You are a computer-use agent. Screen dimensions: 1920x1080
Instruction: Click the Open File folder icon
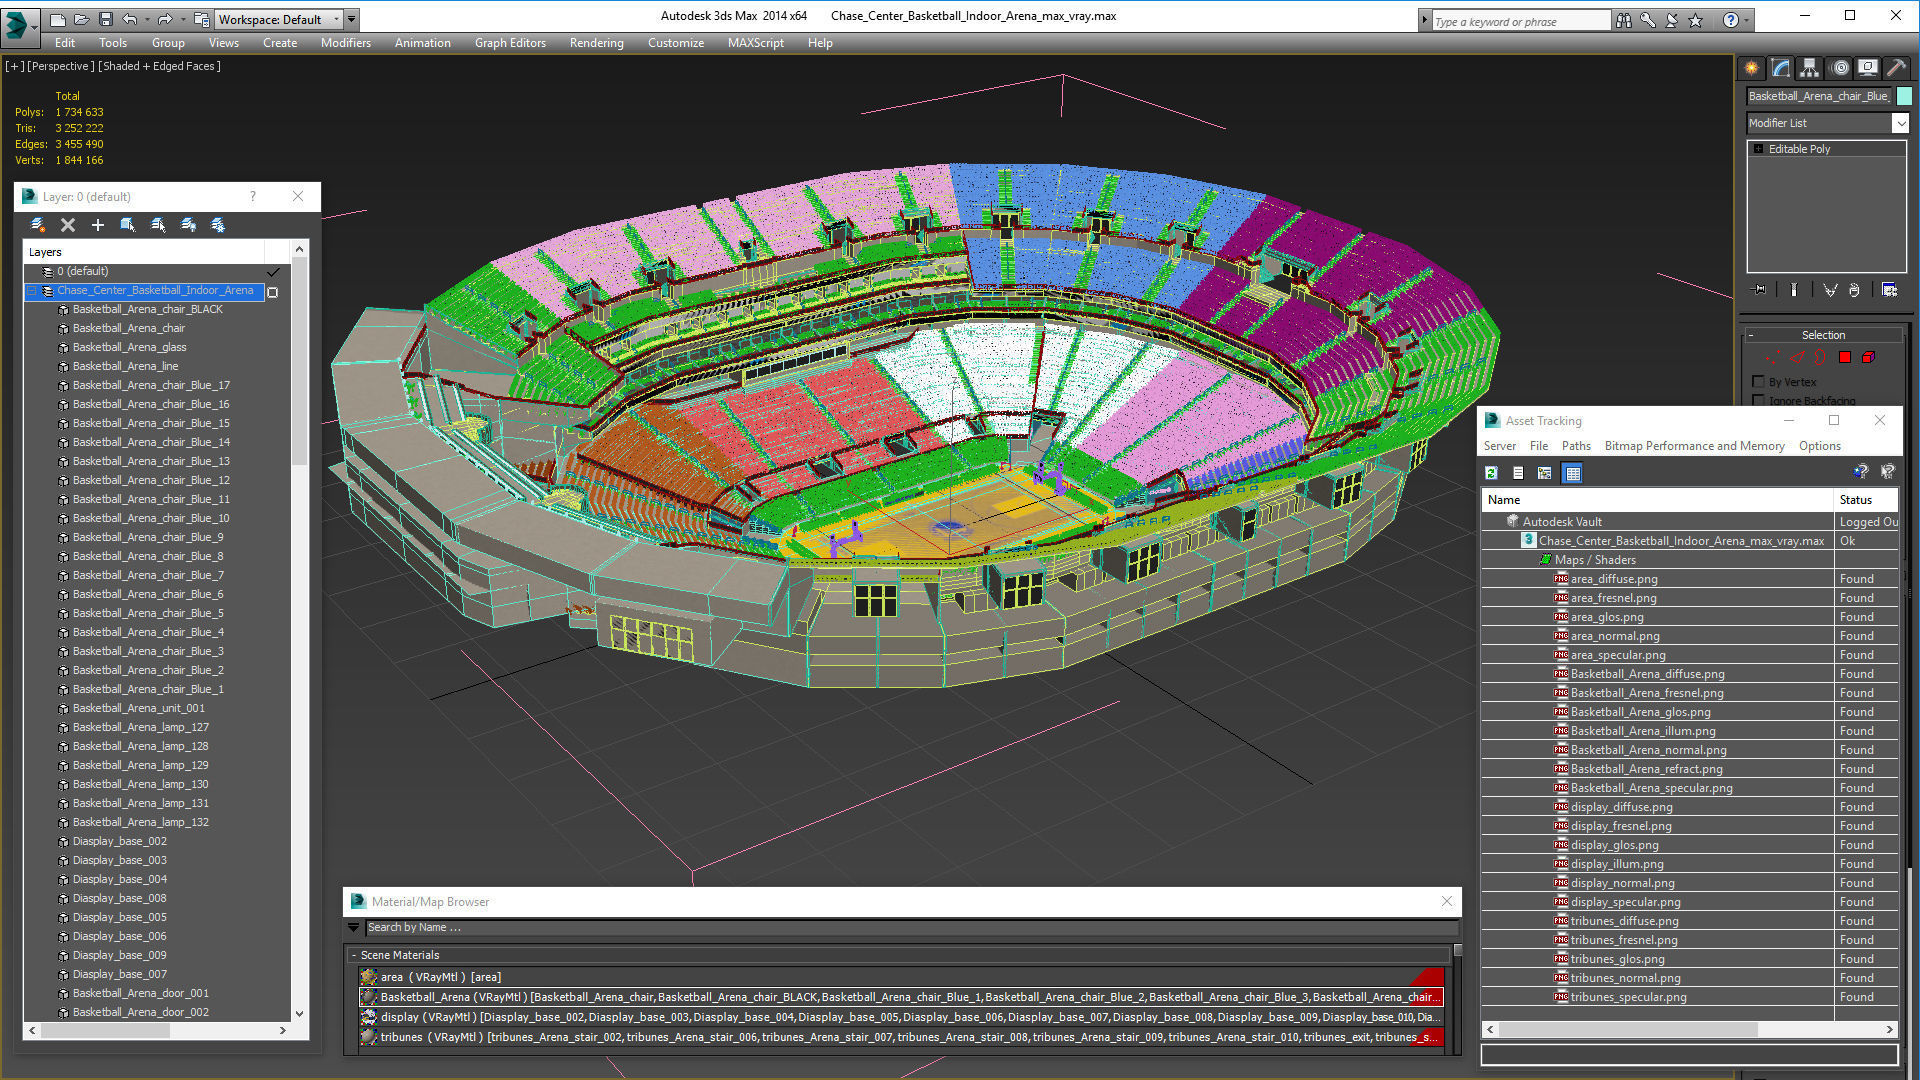pos(82,19)
